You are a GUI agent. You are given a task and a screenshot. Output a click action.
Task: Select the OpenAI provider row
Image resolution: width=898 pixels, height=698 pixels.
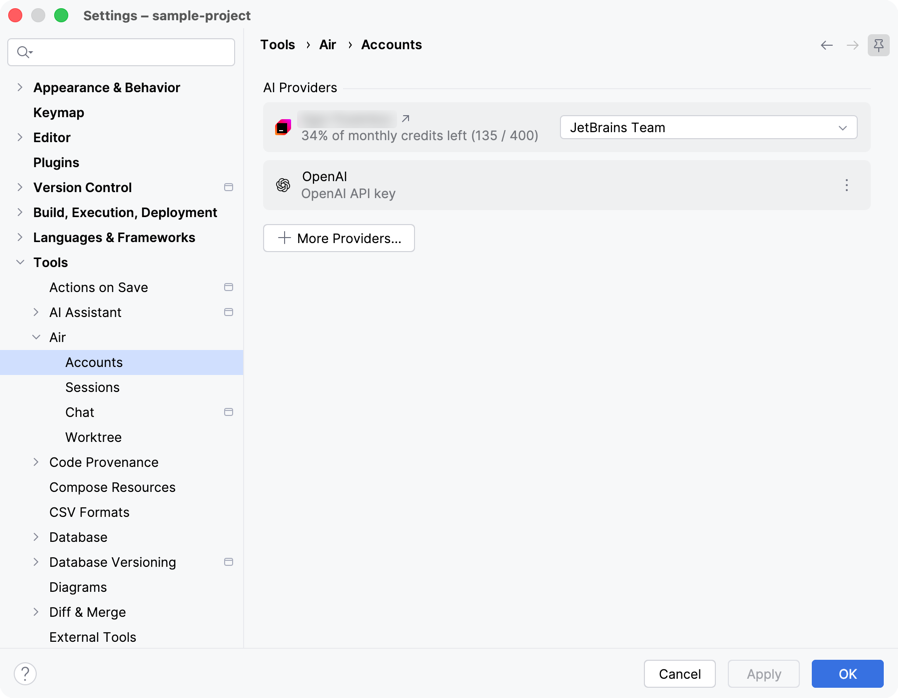coord(566,185)
